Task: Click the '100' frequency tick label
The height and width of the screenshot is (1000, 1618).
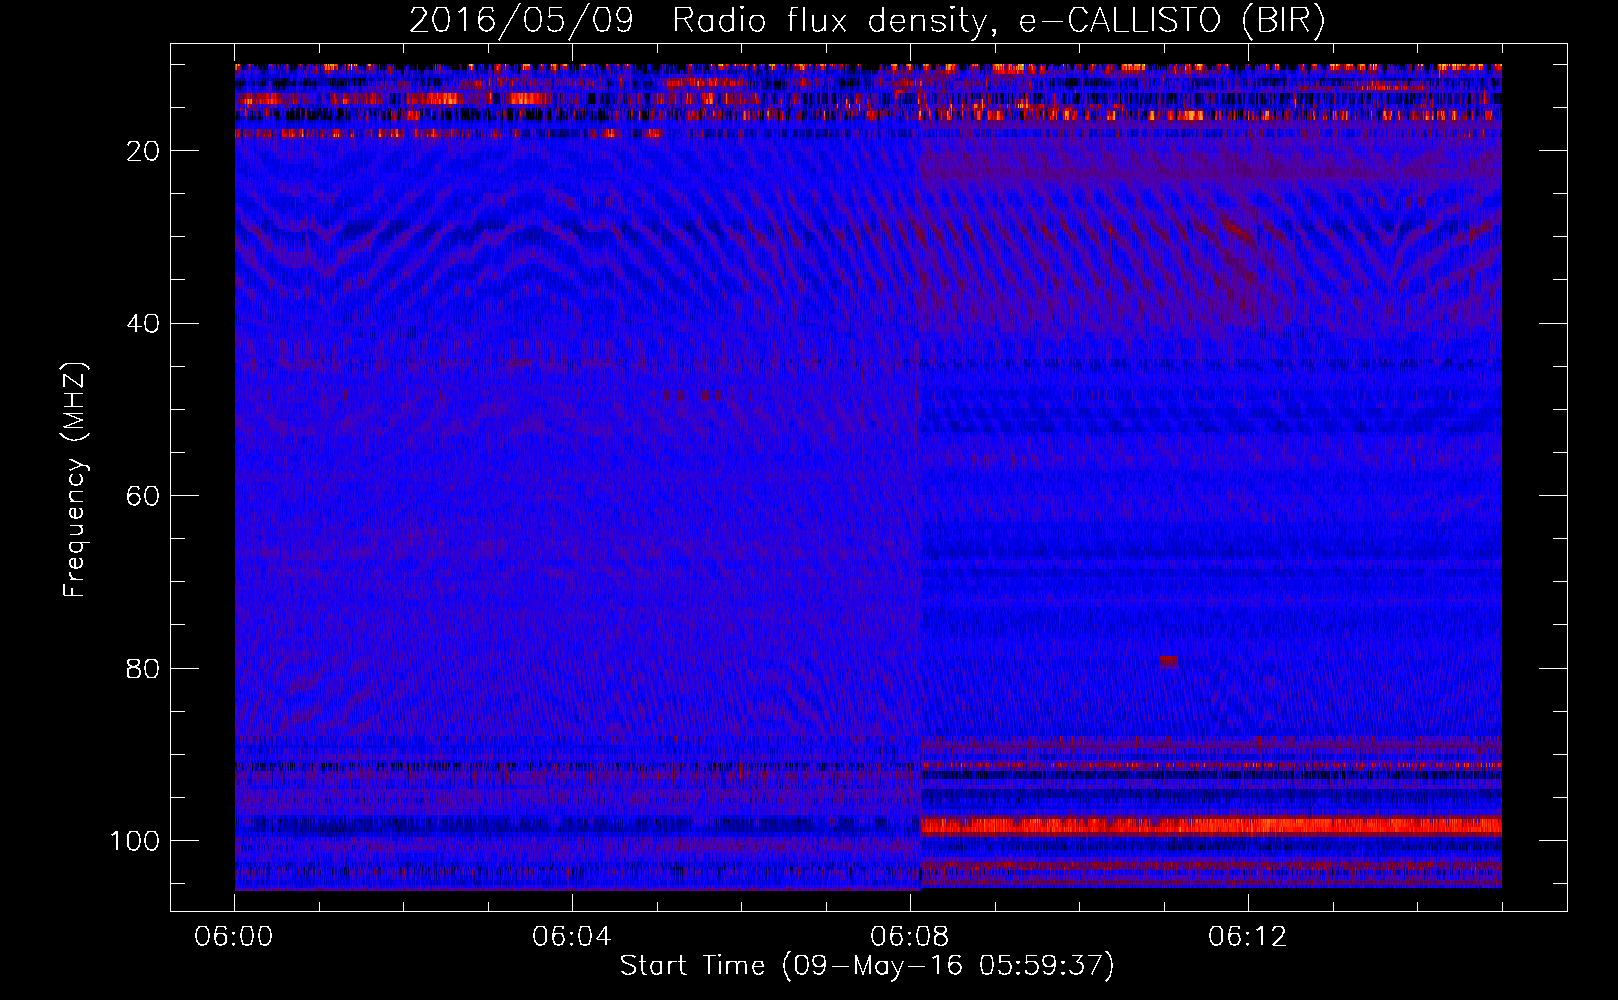Action: point(135,841)
